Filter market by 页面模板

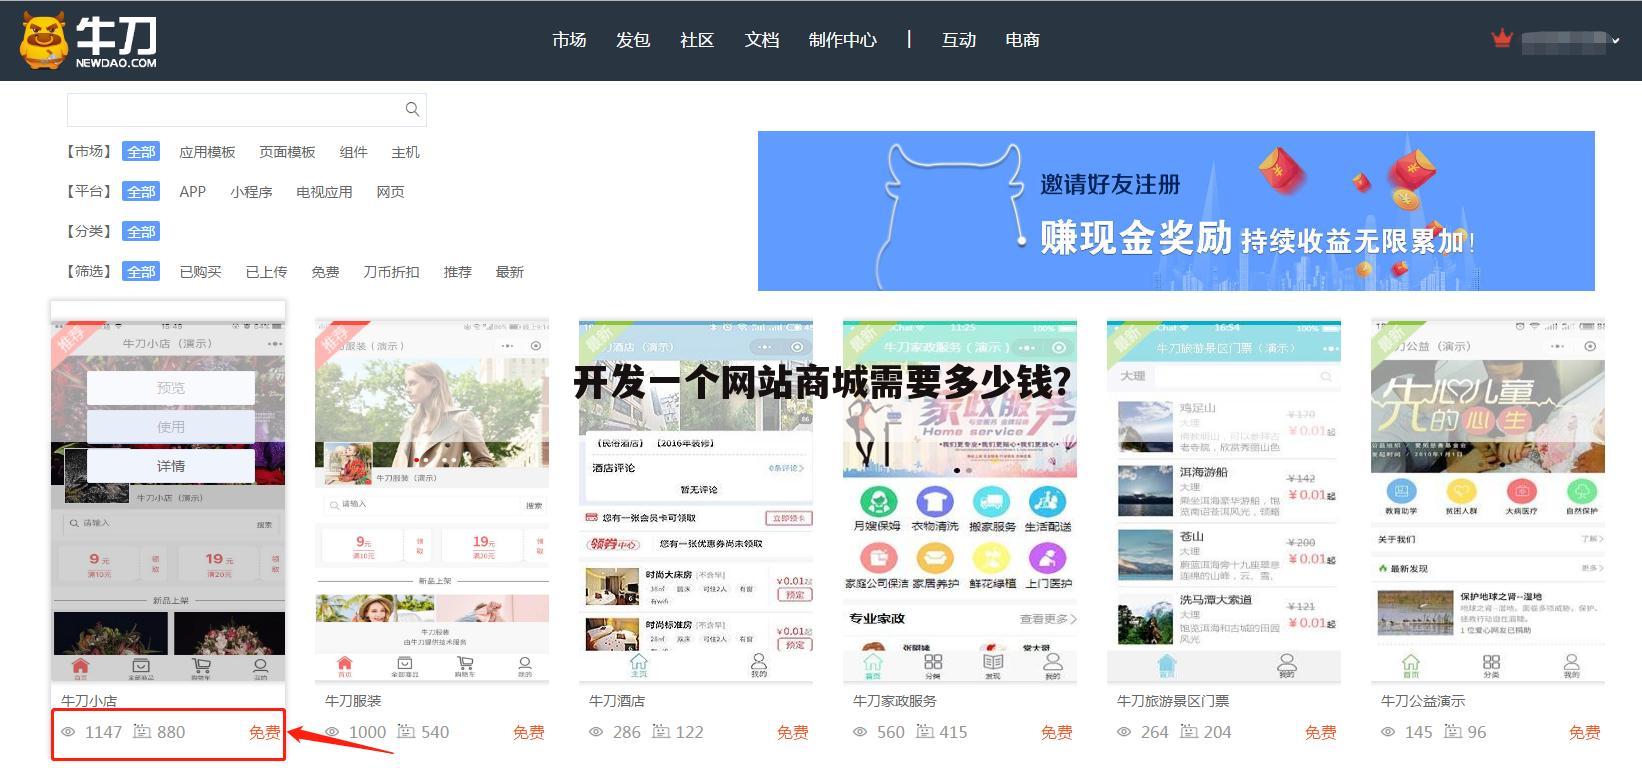click(287, 152)
